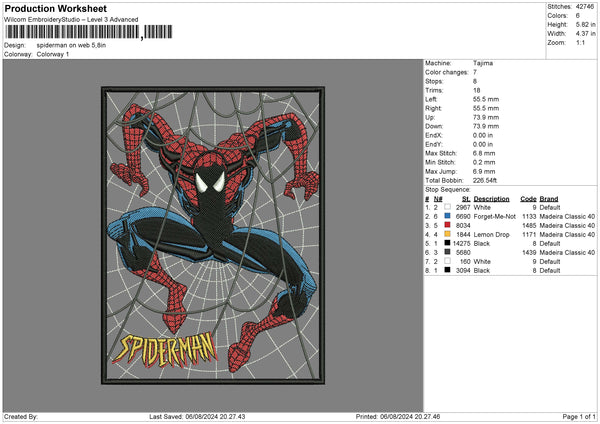This screenshot has width=600, height=424.
Task: Click the code '1439' in stop row 6
Action: [529, 252]
